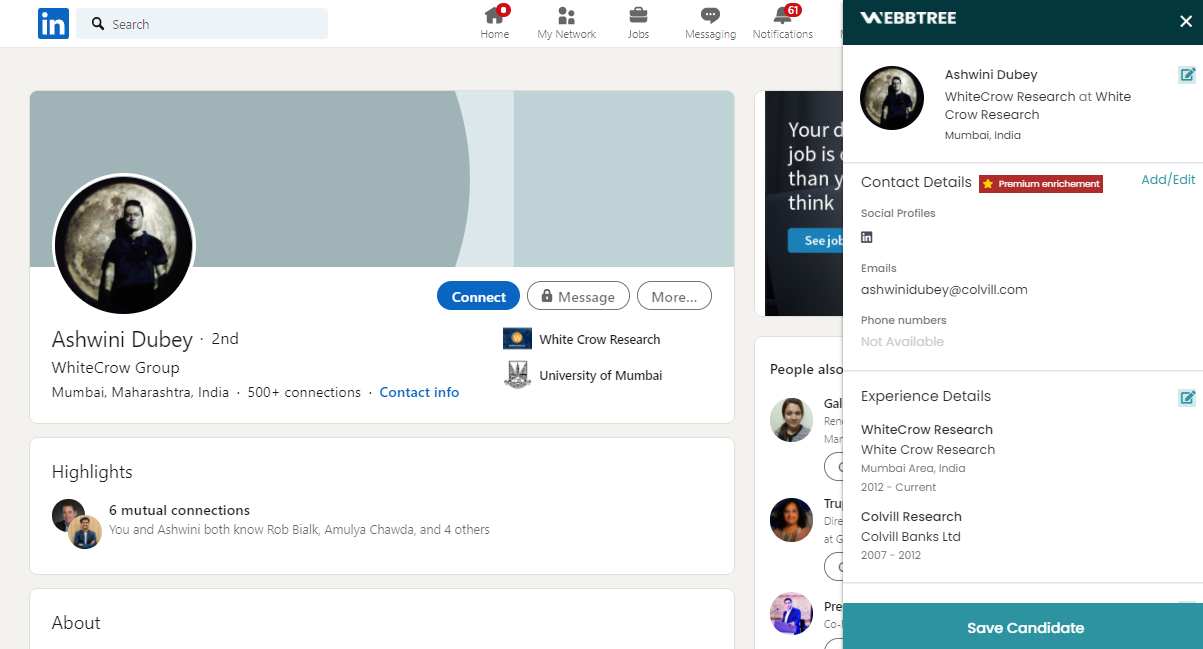Click the WhiteCrow Group headline text
The height and width of the screenshot is (649, 1203).
point(116,367)
